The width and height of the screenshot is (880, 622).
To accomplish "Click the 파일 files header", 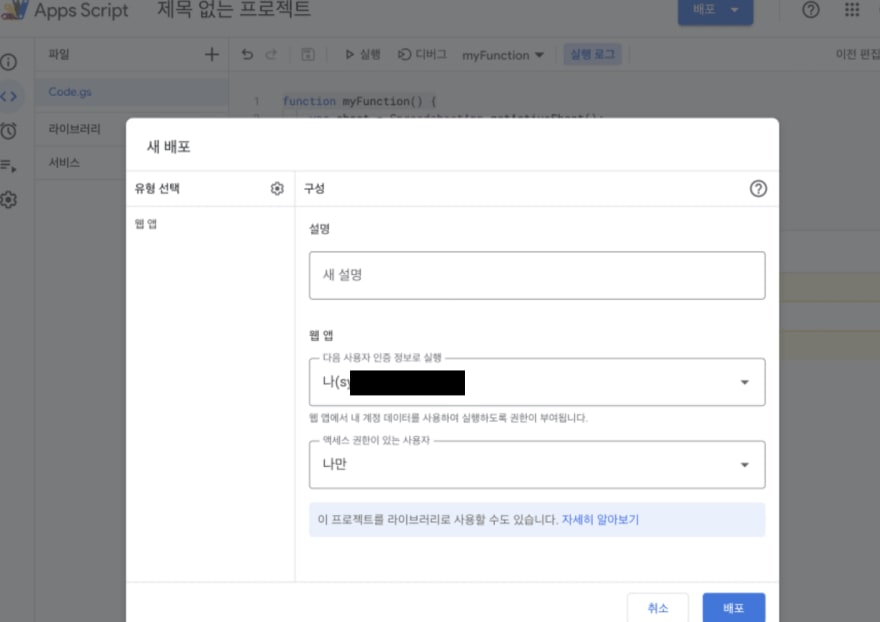I will pyautogui.click(x=59, y=54).
